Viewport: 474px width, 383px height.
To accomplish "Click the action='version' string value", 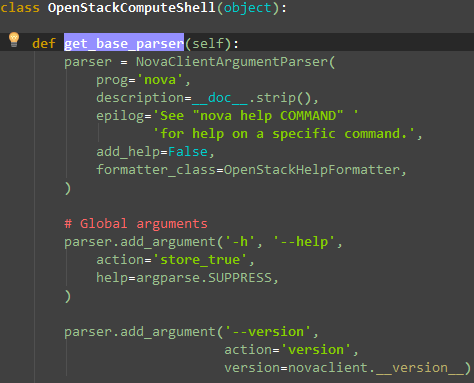I will click(316, 350).
